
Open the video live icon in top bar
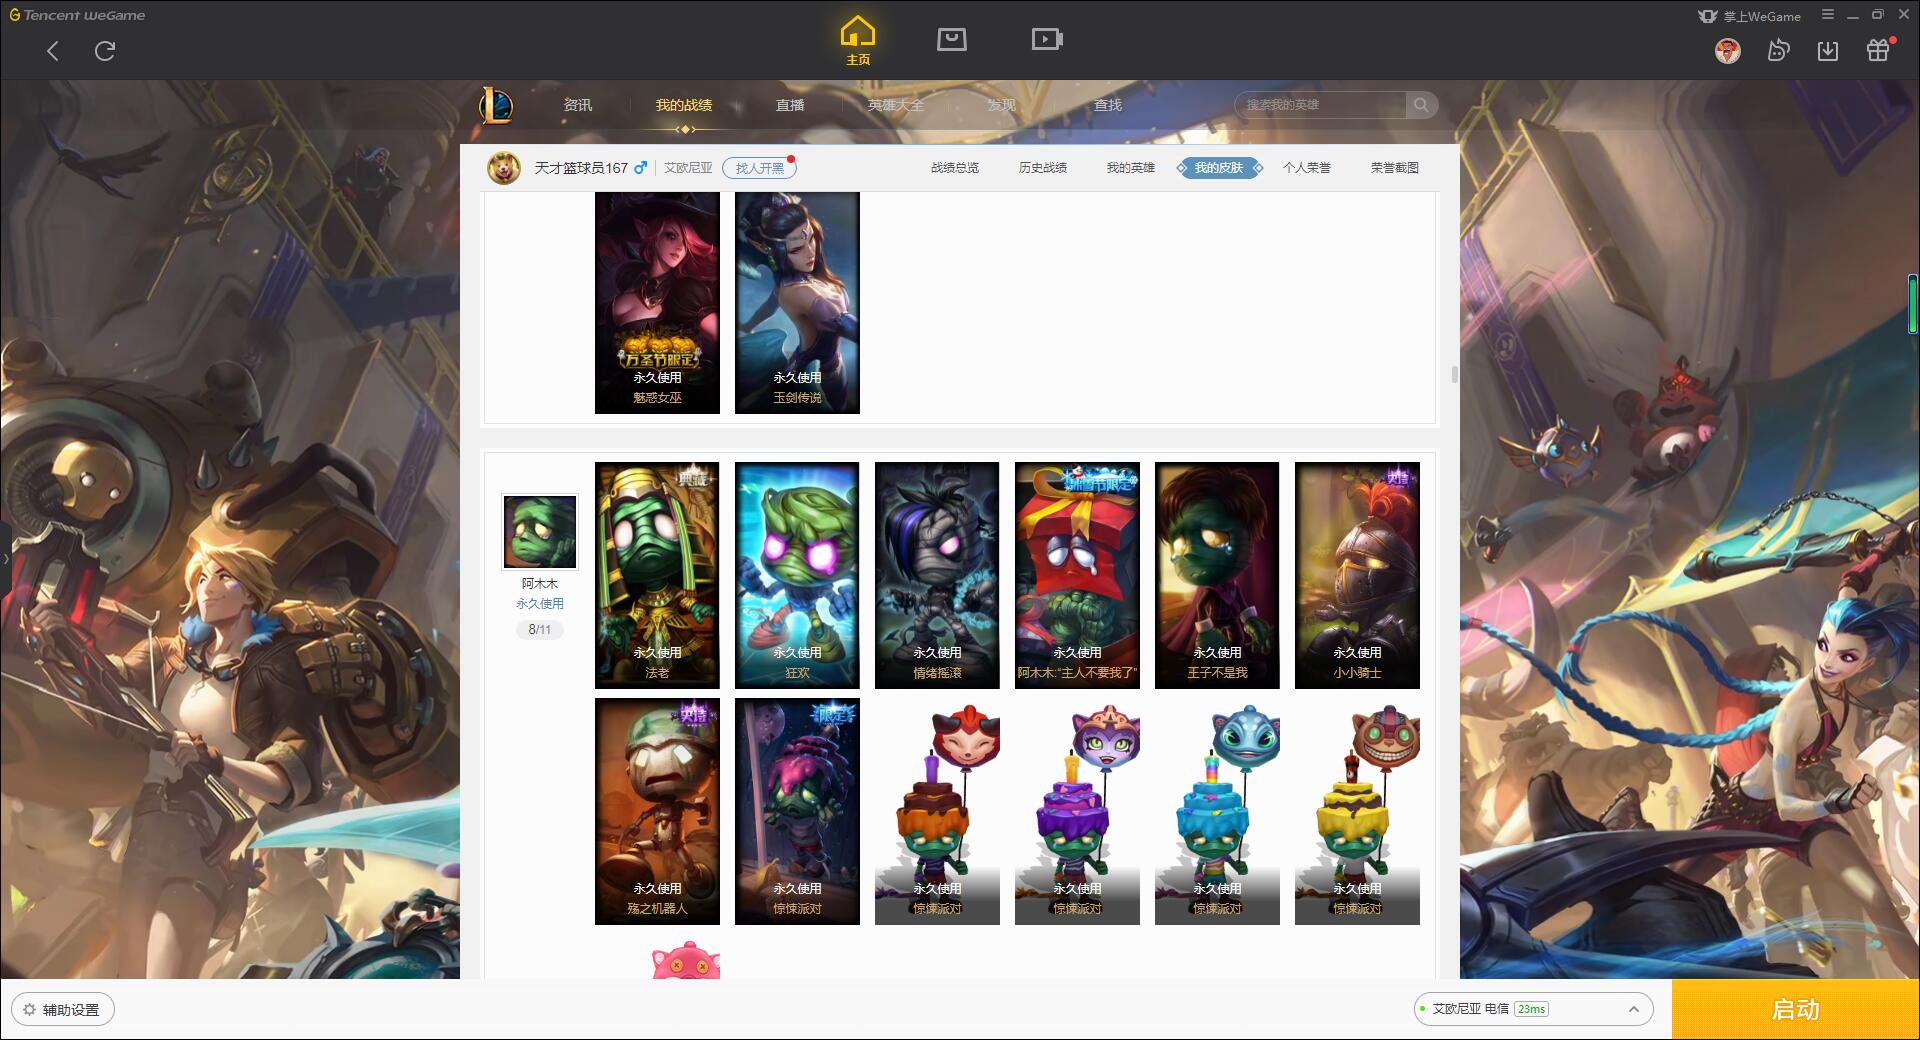point(1047,39)
